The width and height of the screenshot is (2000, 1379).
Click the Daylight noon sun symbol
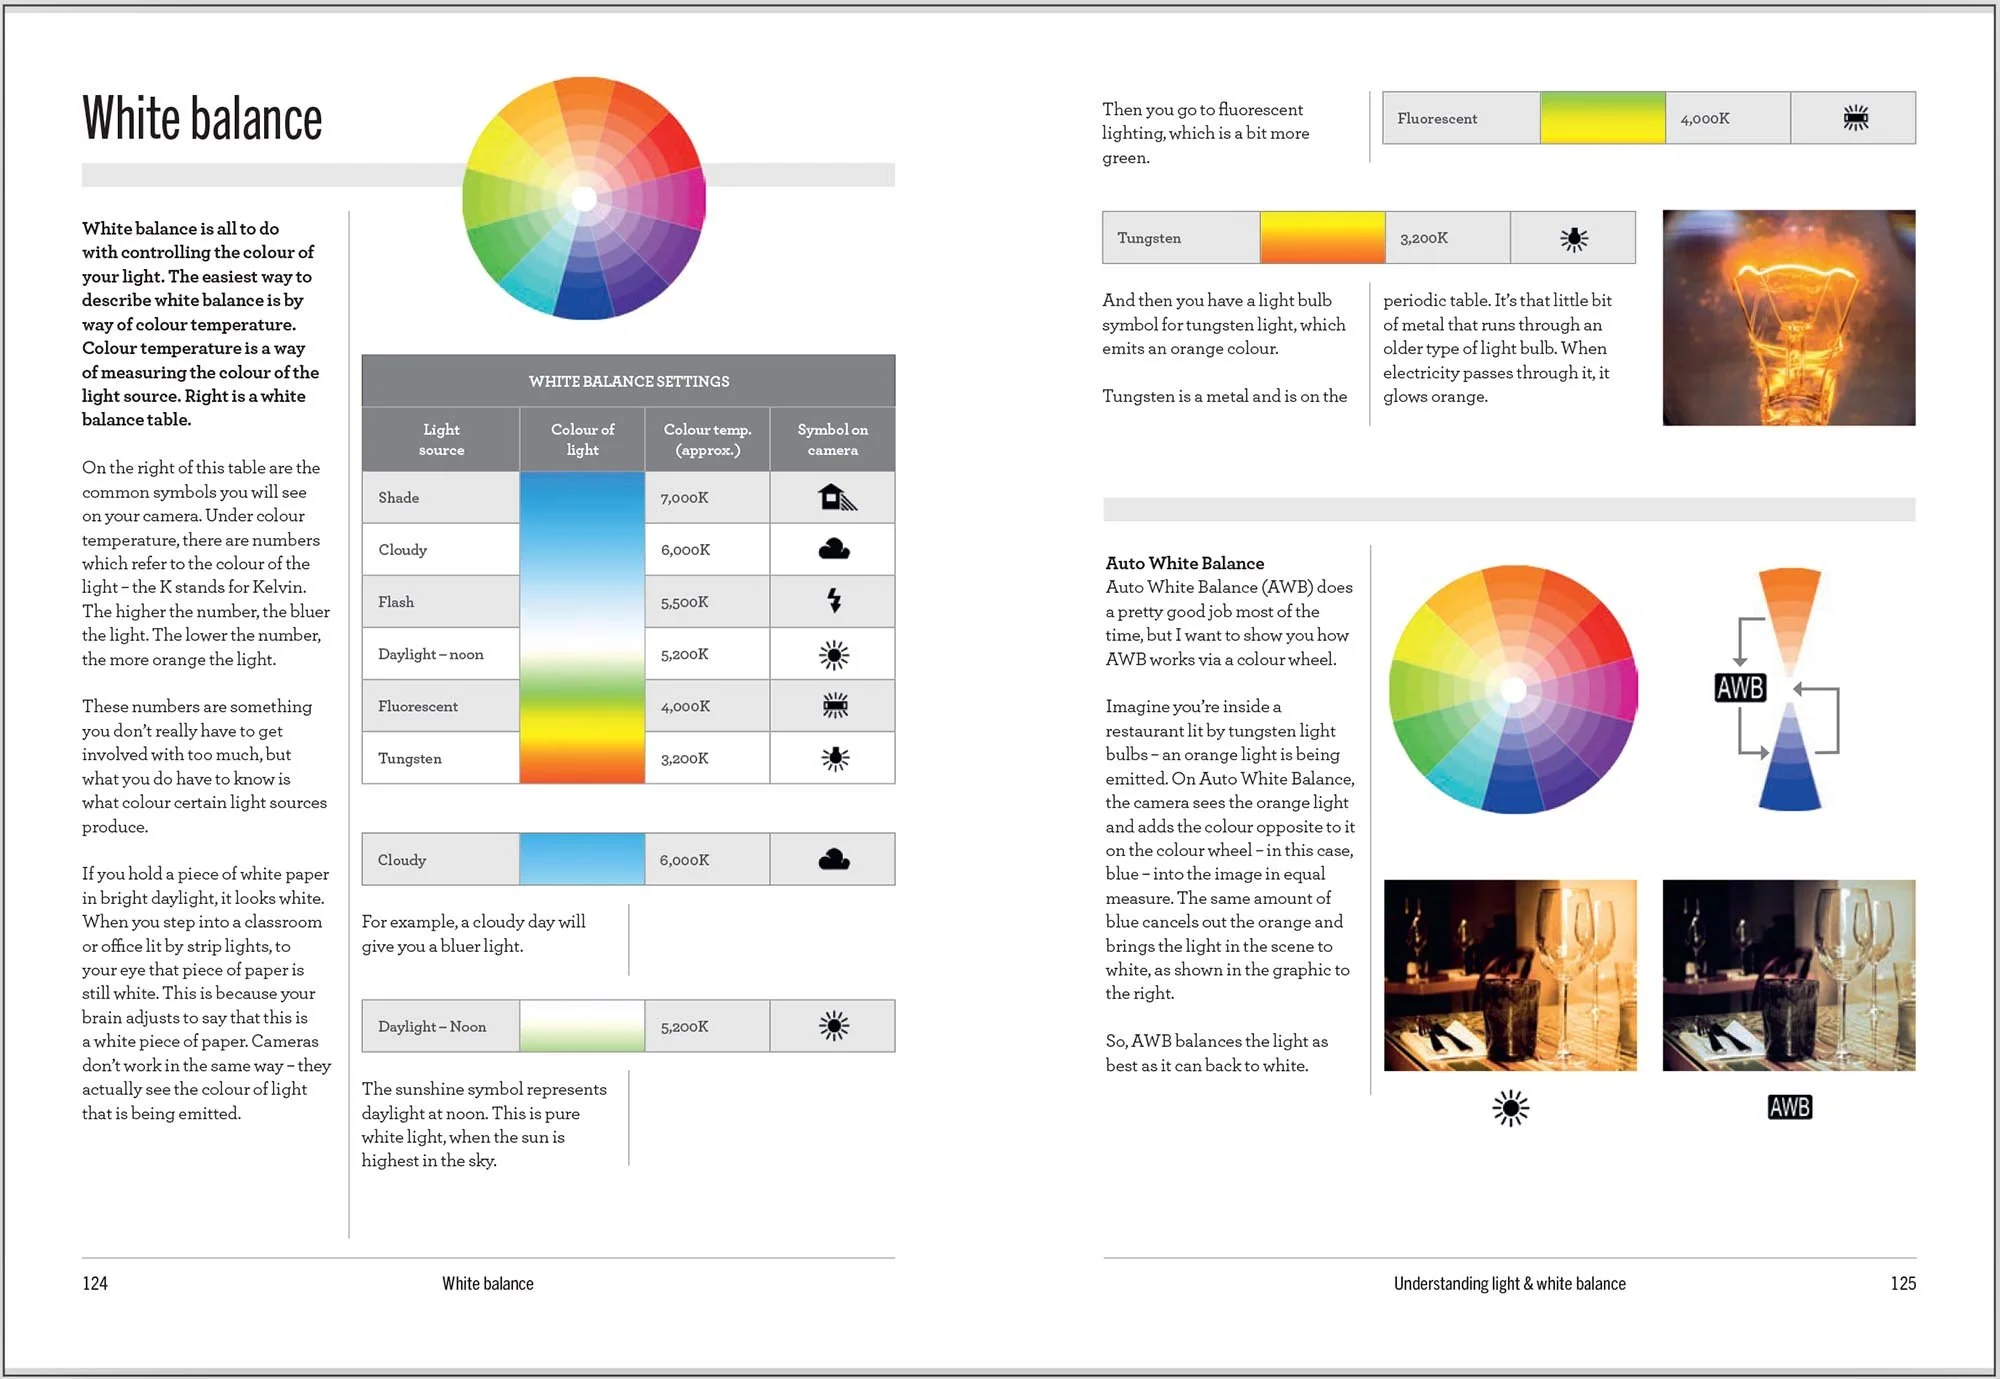pos(833,654)
